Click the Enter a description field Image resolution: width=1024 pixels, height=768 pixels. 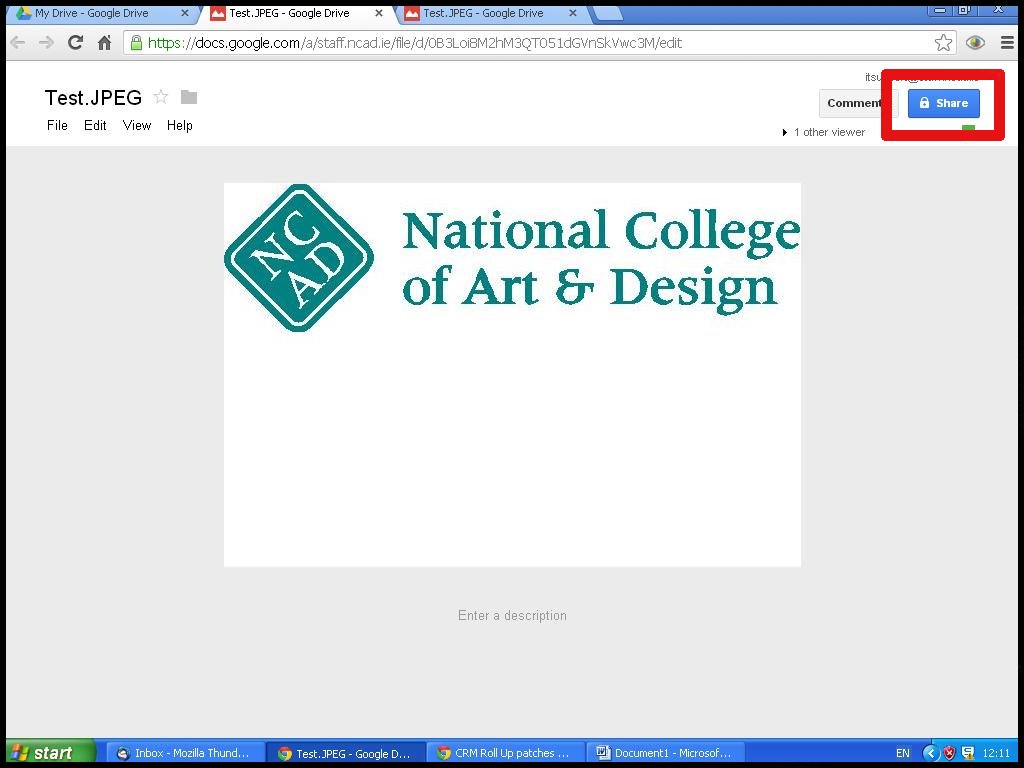click(x=513, y=616)
